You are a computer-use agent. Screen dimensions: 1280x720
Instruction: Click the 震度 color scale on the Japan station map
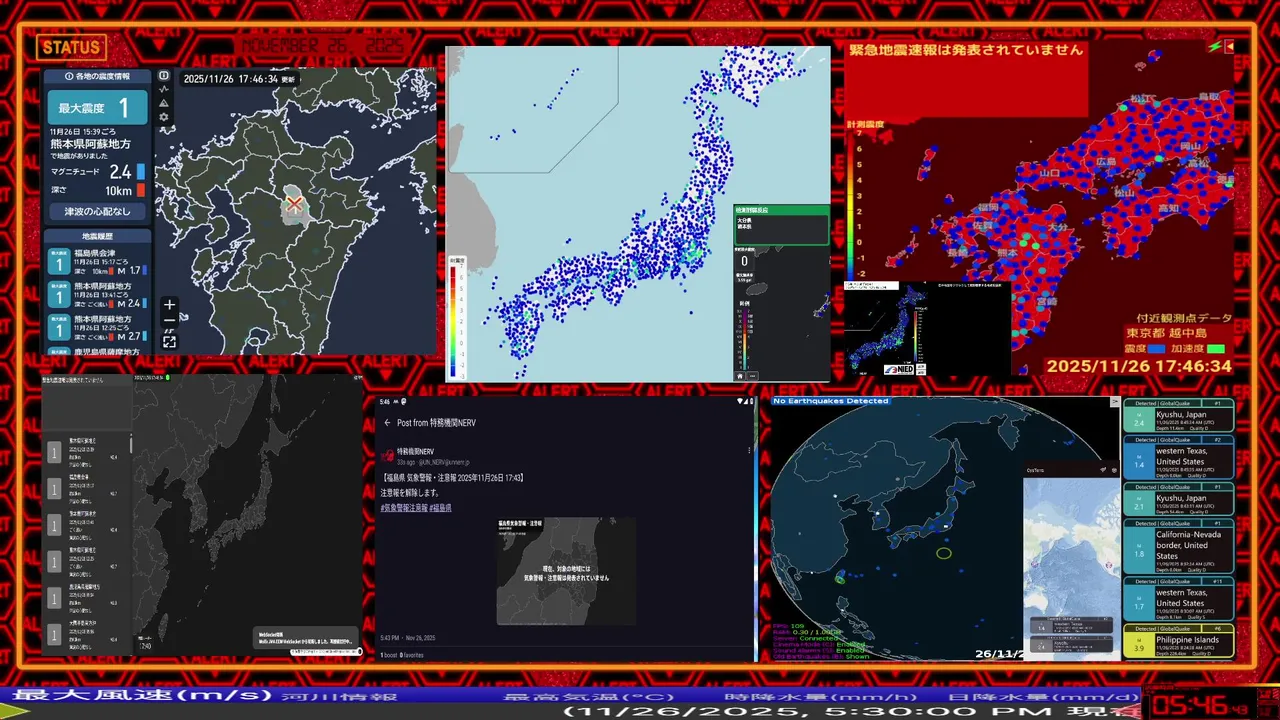coord(457,317)
